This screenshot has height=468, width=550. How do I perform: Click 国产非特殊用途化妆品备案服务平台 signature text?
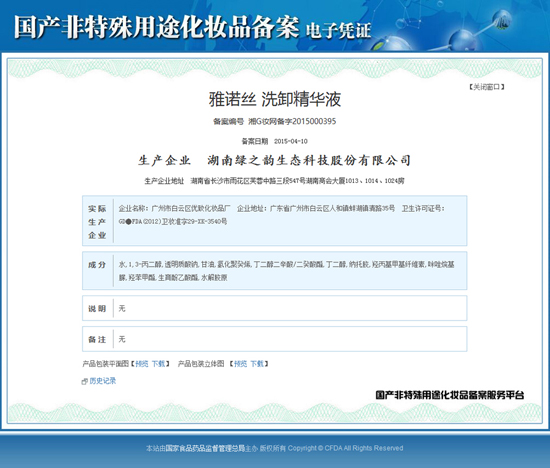click(x=450, y=395)
